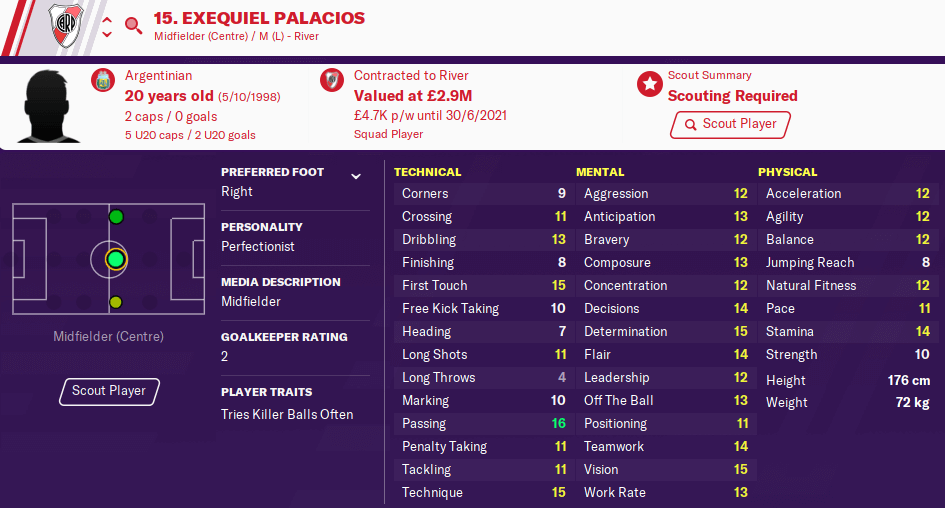Image resolution: width=945 pixels, height=508 pixels.
Task: Click the Tries Killer Balls Often trait
Action: (287, 415)
